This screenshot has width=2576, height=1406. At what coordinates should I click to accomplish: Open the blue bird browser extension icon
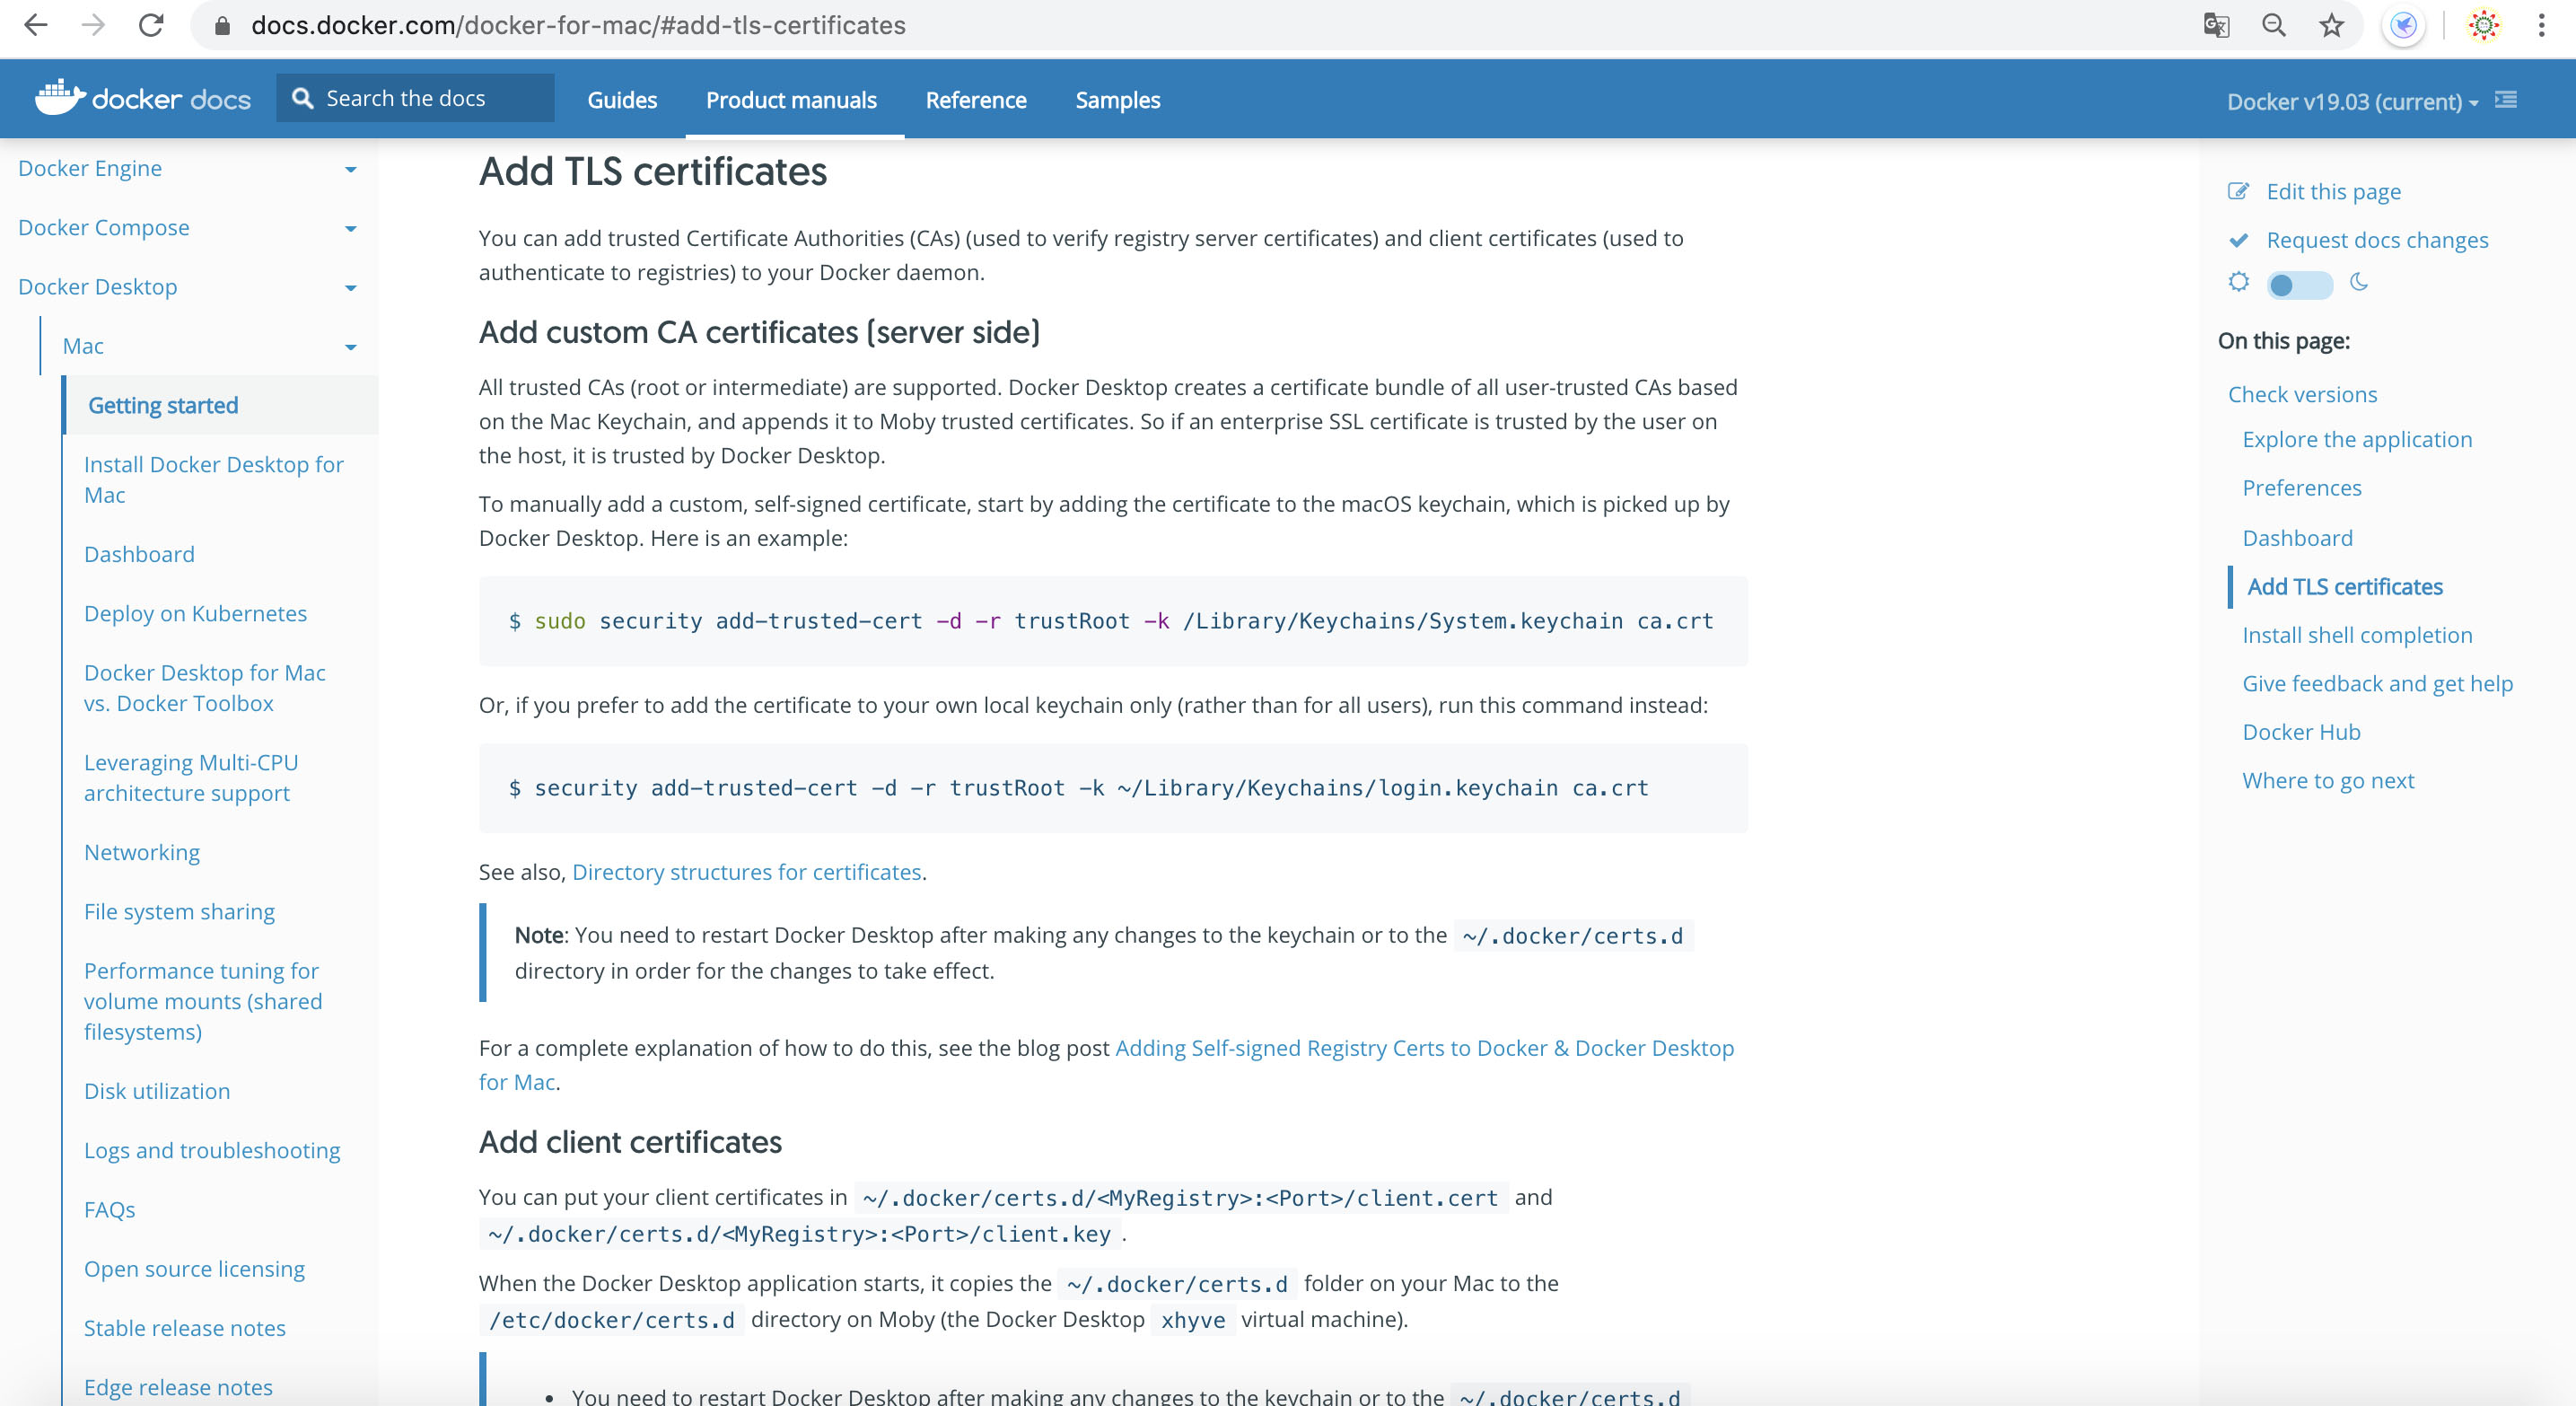(2404, 25)
